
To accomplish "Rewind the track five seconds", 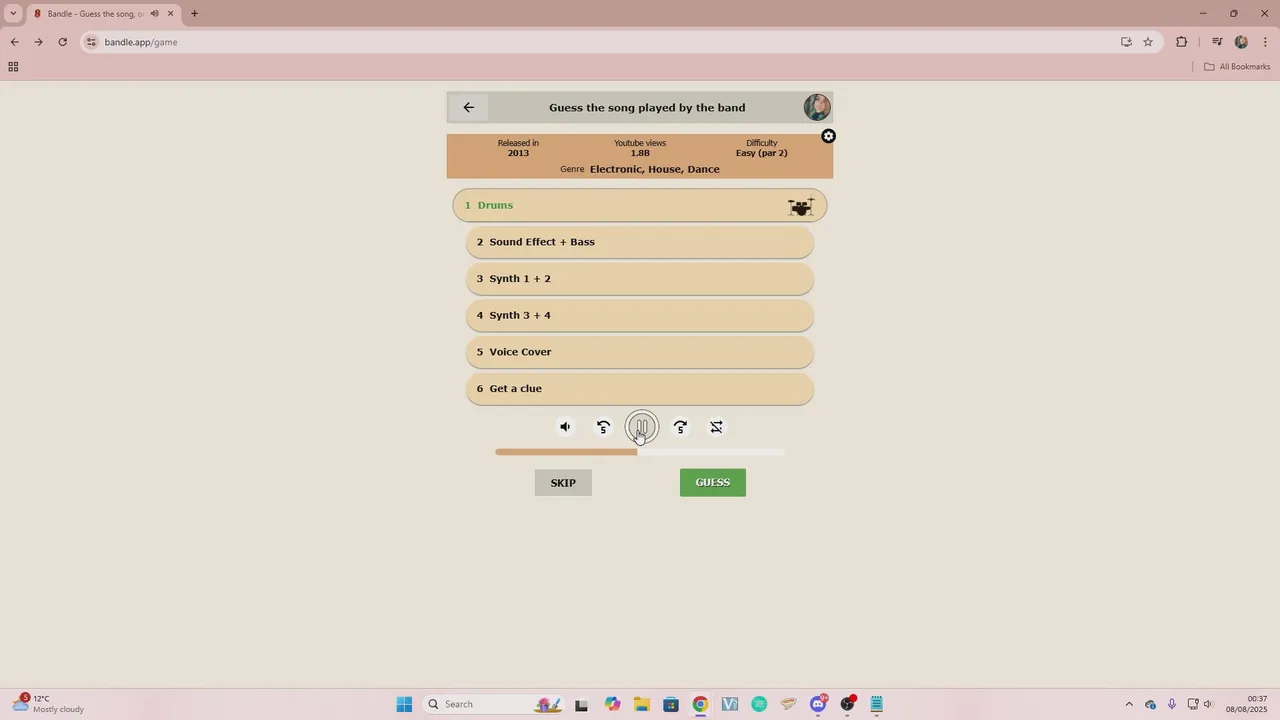I will [603, 427].
